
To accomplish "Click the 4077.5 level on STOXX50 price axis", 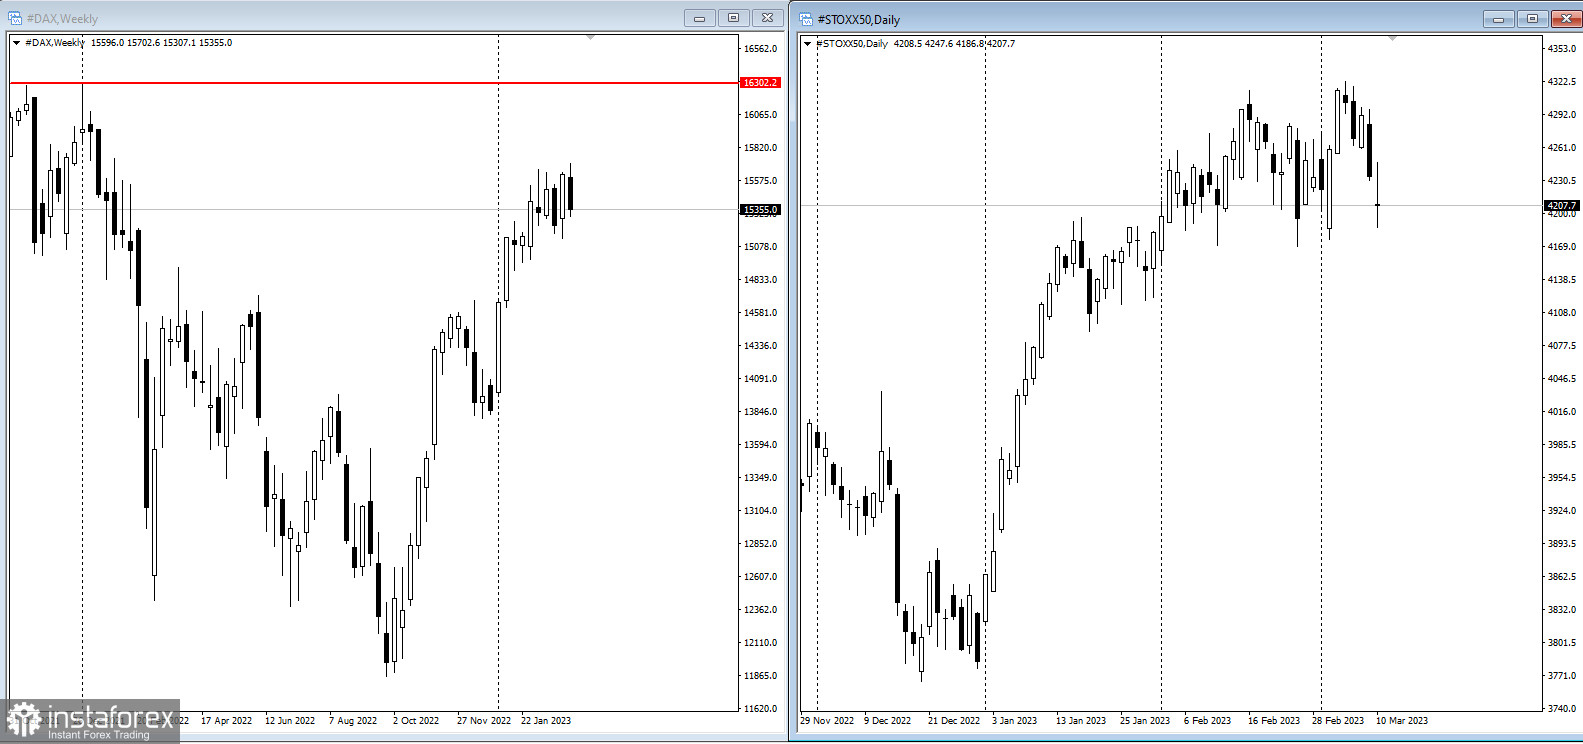I will coord(1562,346).
